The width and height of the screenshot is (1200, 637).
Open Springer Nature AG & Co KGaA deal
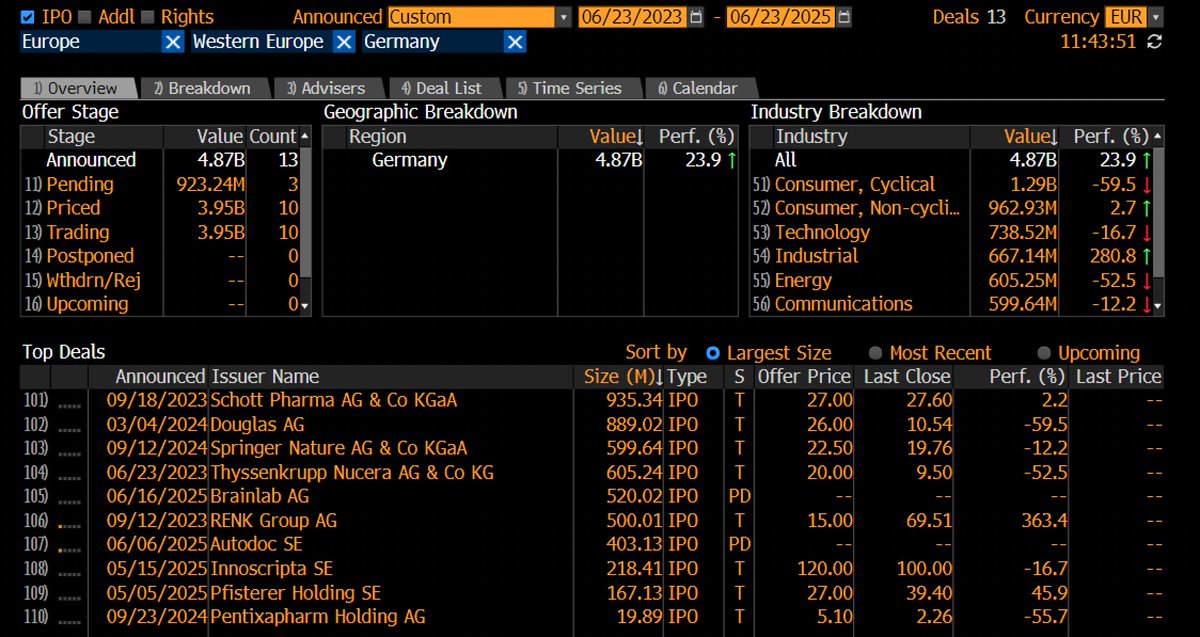(339, 448)
